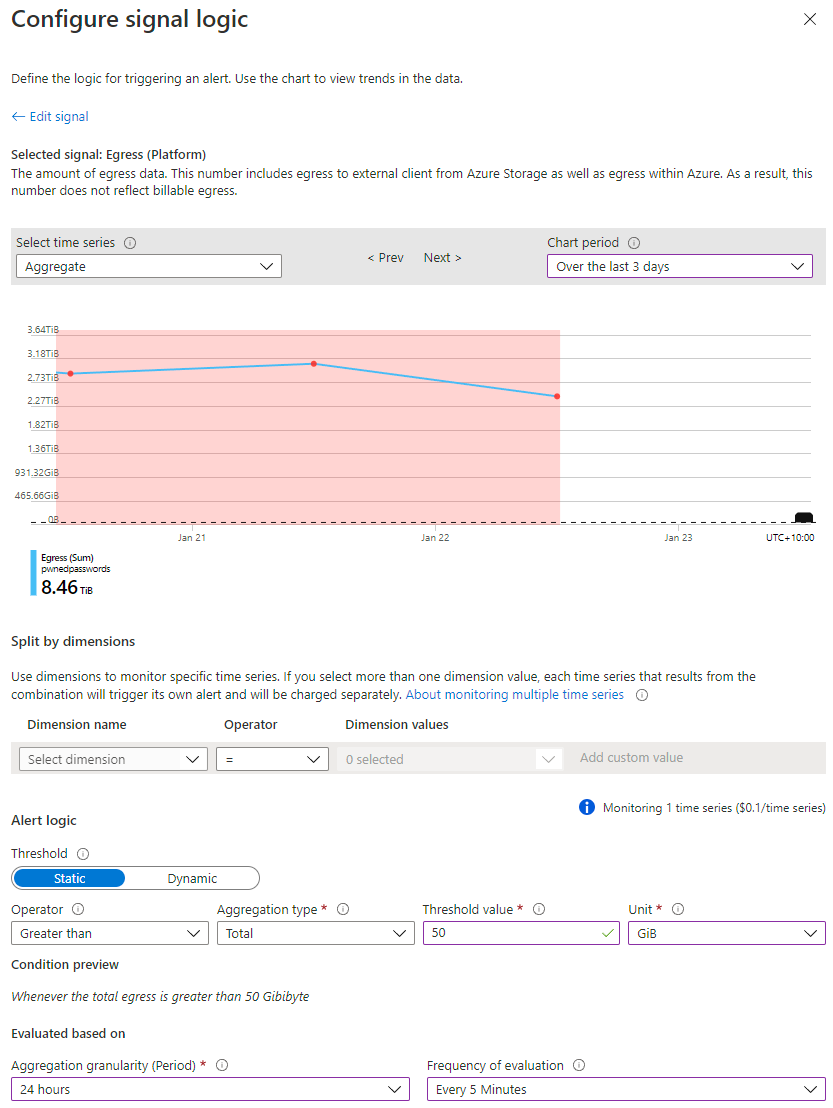Open the 24 hours granularity dropdown
This screenshot has height=1108, width=833.
point(211,1090)
